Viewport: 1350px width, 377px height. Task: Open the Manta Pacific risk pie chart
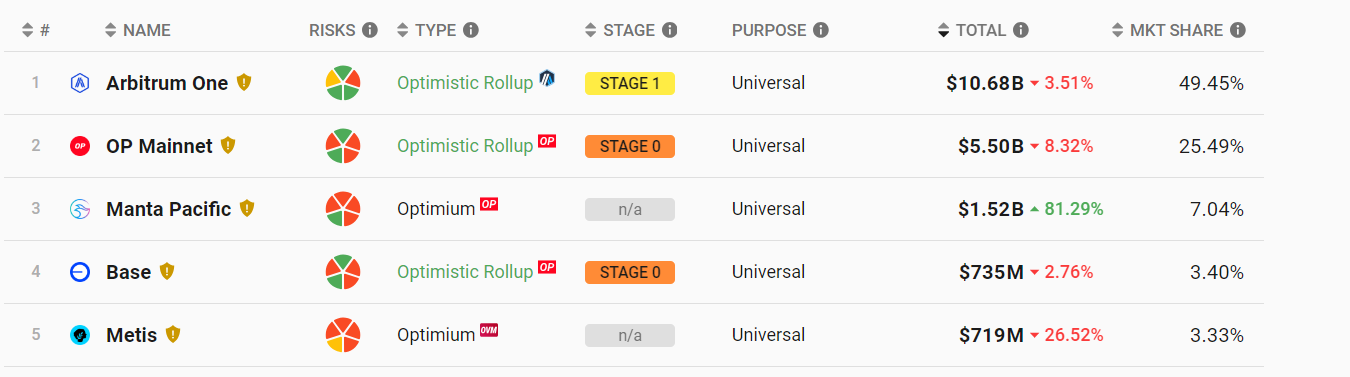343,209
